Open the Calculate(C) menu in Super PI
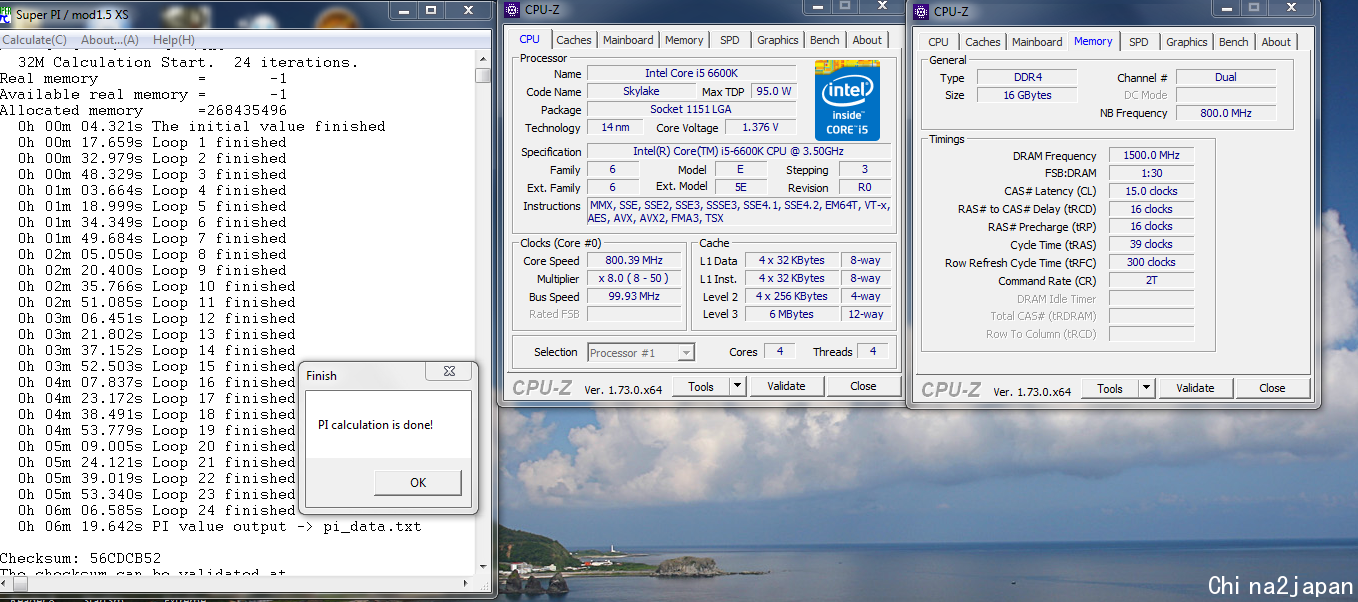 (35, 40)
